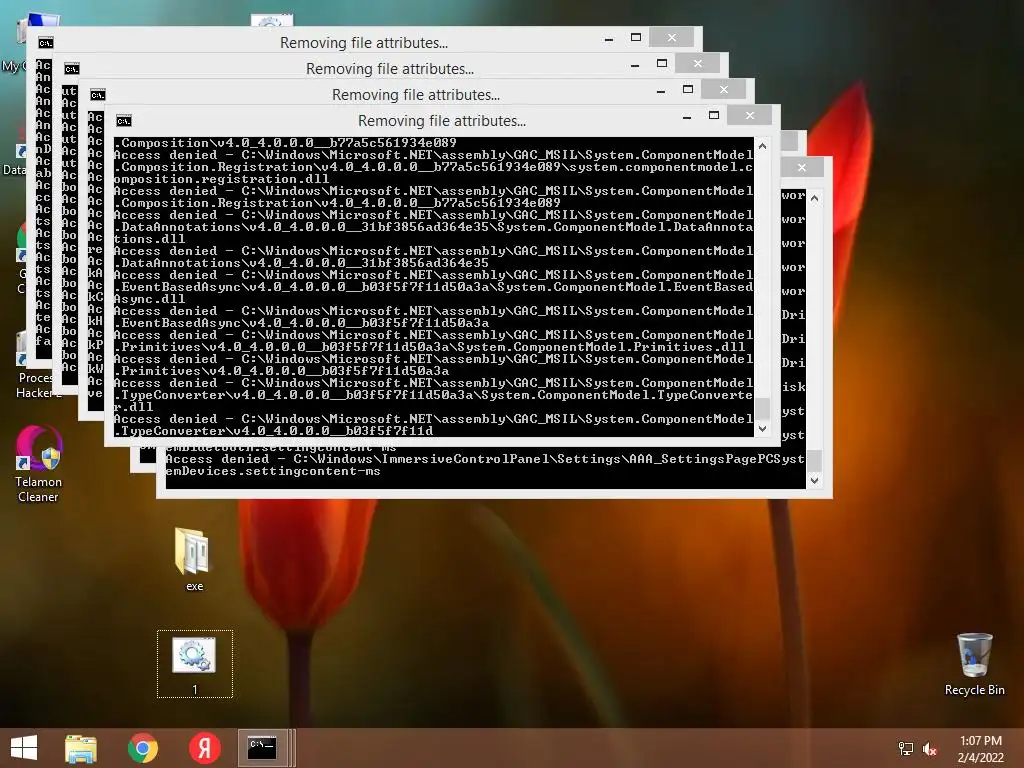Minimize the backmost Removing file attributes window
Viewport: 1024px width, 768px height.
point(609,39)
